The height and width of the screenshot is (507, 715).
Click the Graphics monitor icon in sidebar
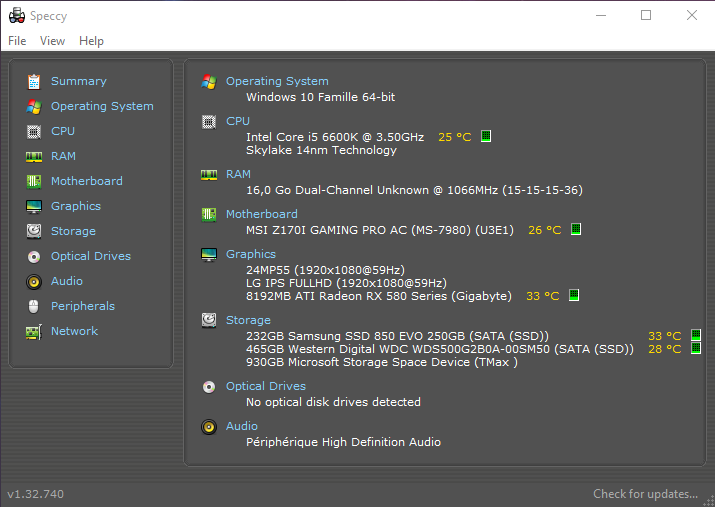(x=34, y=207)
